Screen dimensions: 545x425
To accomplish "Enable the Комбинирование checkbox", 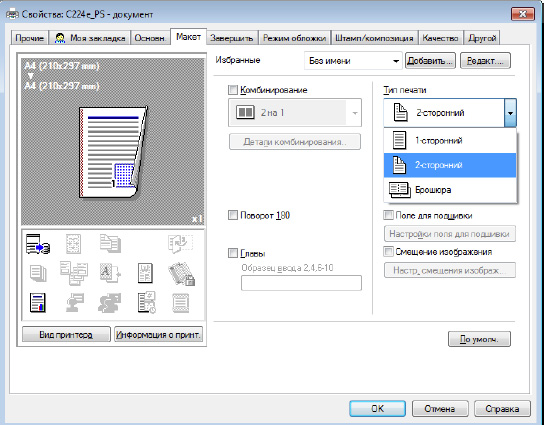I will coord(233,90).
